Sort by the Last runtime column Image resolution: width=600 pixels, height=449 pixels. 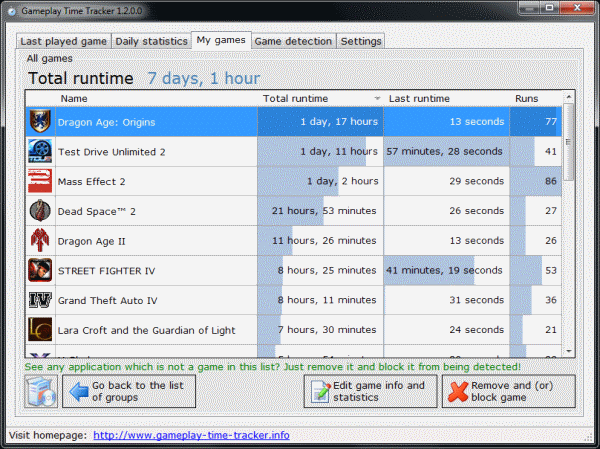(447, 99)
